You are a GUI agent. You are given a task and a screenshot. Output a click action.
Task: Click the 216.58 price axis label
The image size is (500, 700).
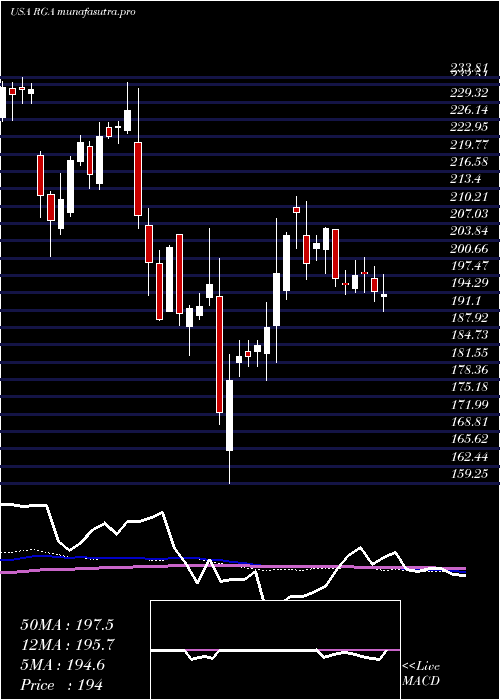pos(469,162)
